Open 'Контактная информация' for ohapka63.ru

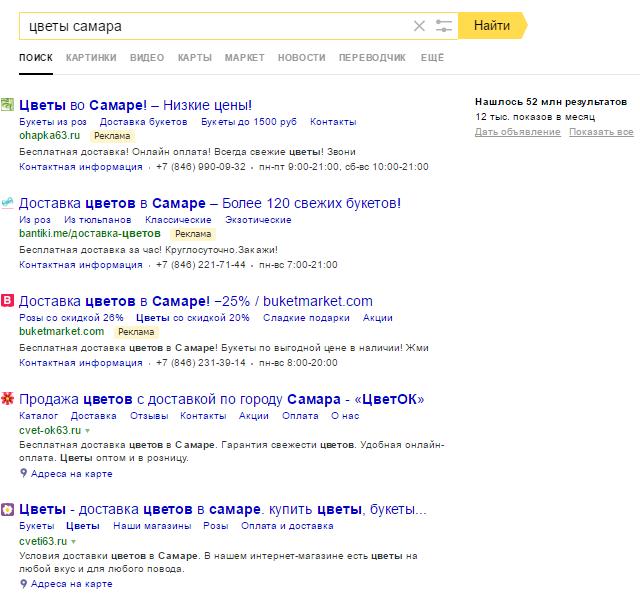pyautogui.click(x=81, y=167)
